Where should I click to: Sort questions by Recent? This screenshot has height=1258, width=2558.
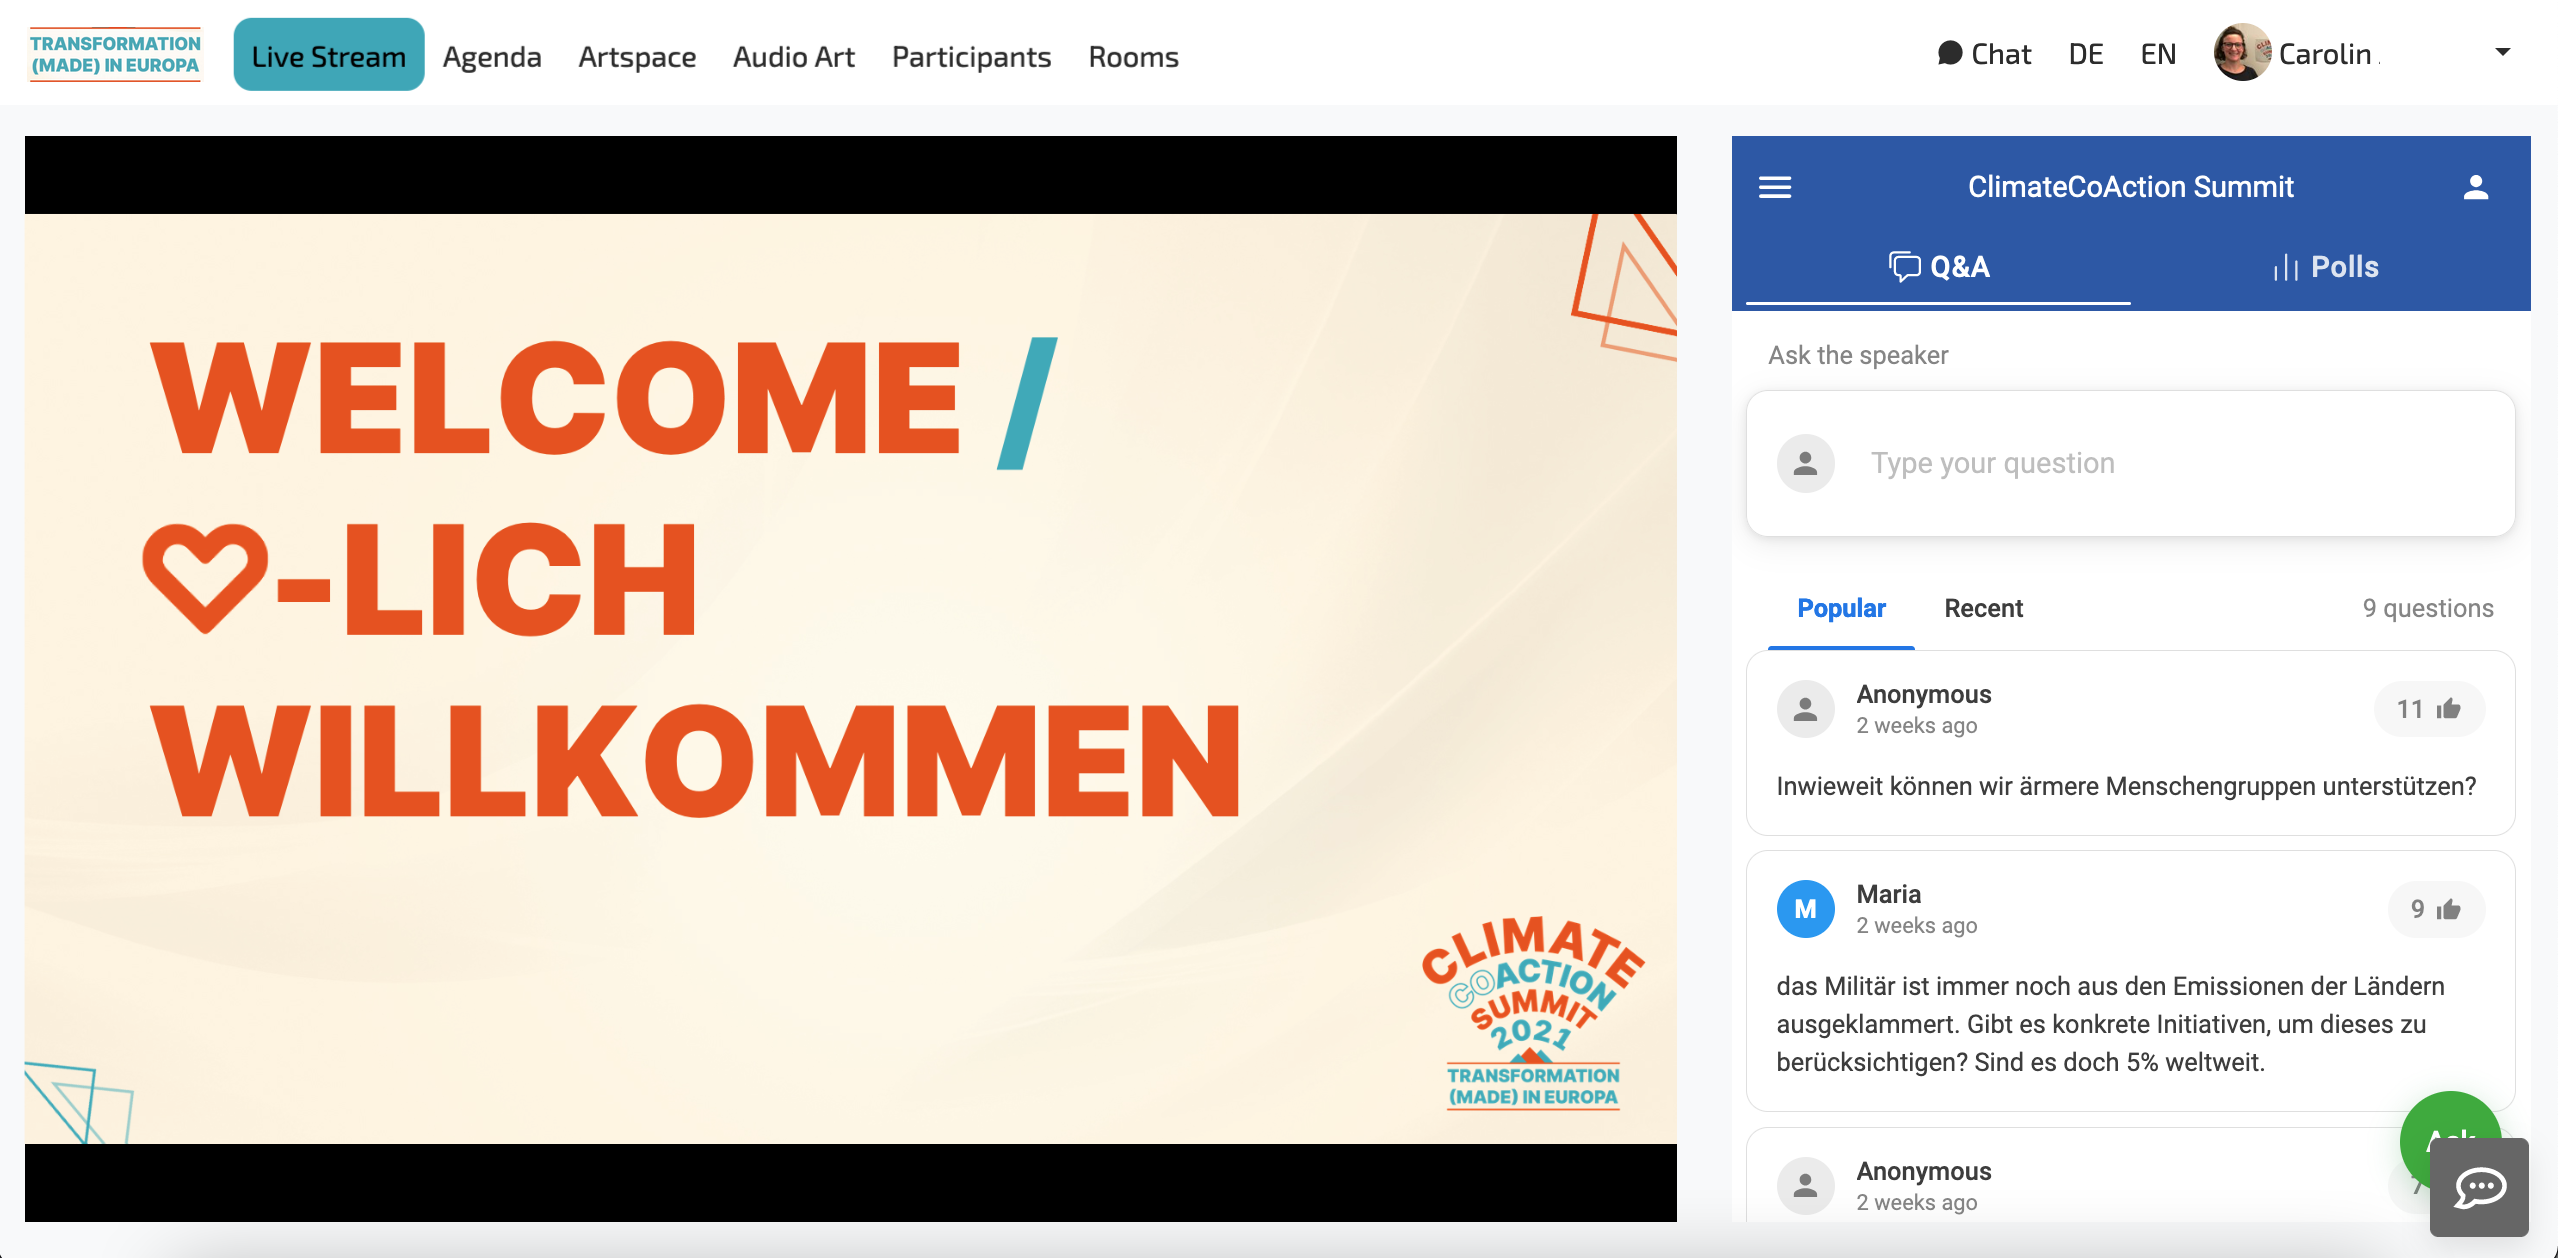click(x=1983, y=608)
